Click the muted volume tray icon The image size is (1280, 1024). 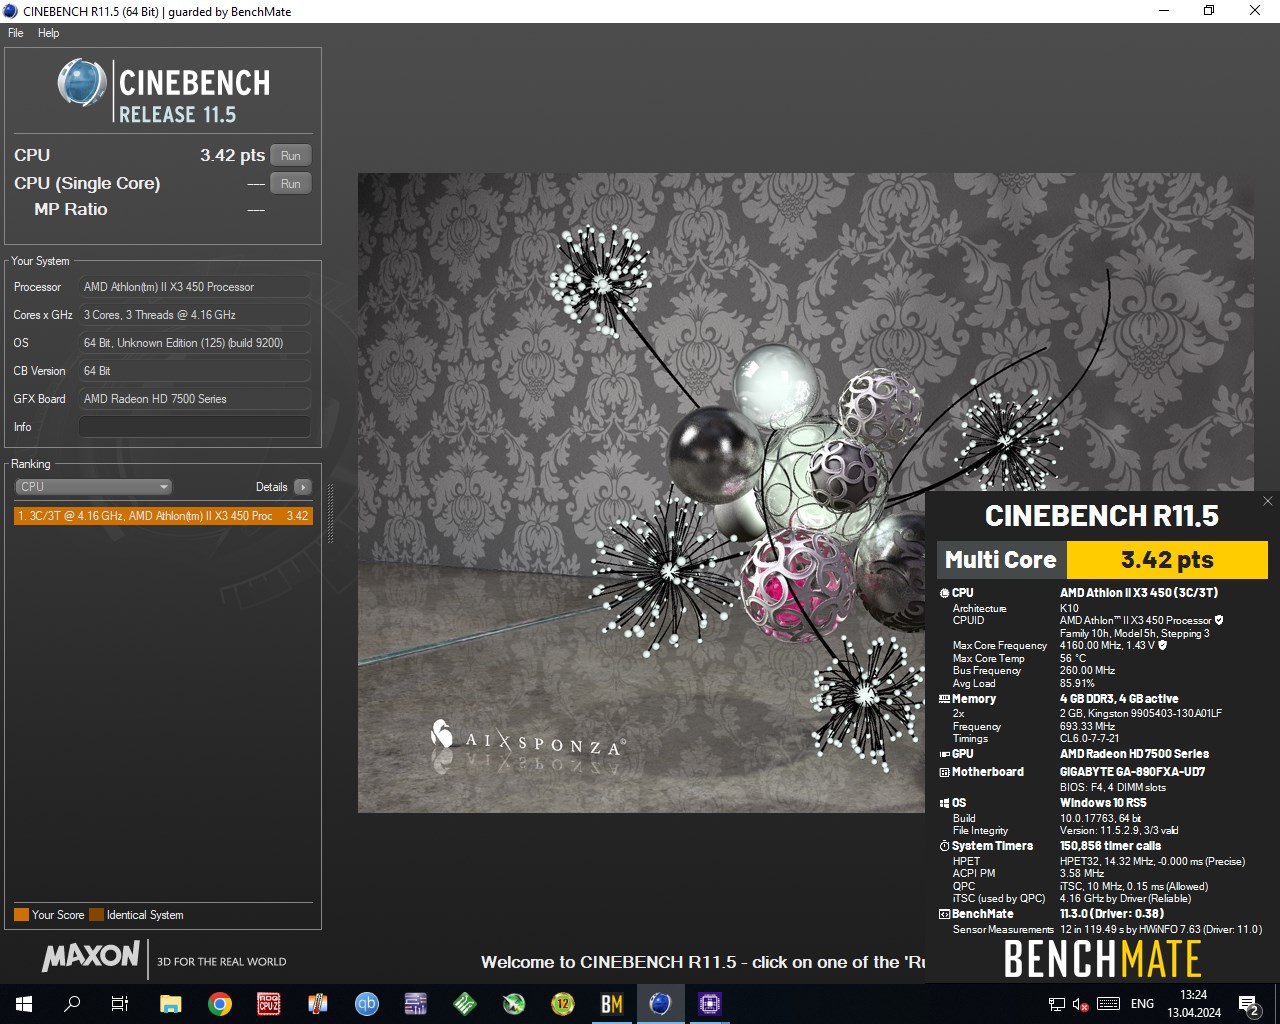[x=1081, y=1004]
